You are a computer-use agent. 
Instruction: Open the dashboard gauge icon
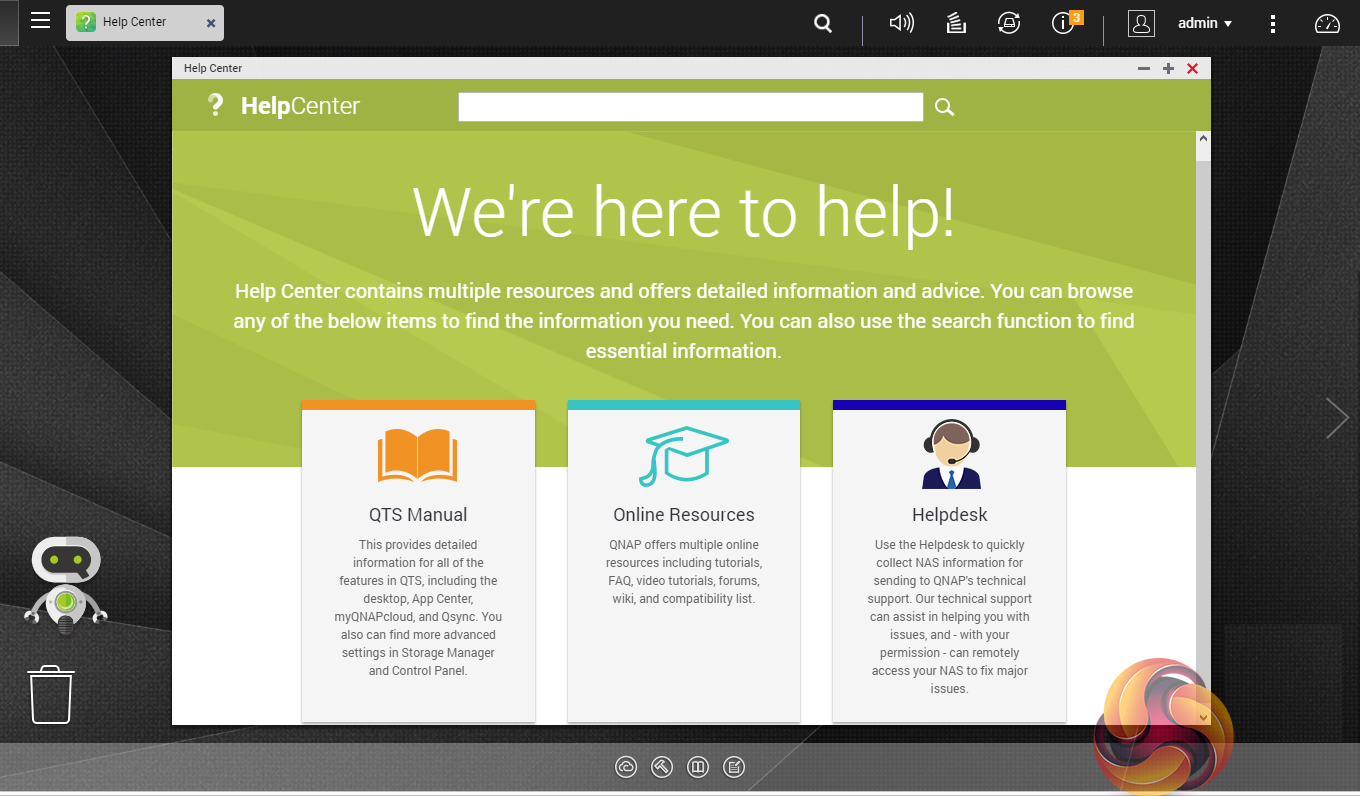point(1327,23)
